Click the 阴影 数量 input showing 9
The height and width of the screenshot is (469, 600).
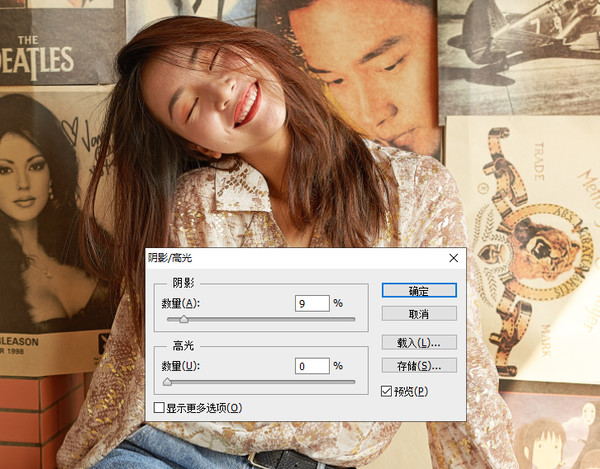tap(312, 303)
